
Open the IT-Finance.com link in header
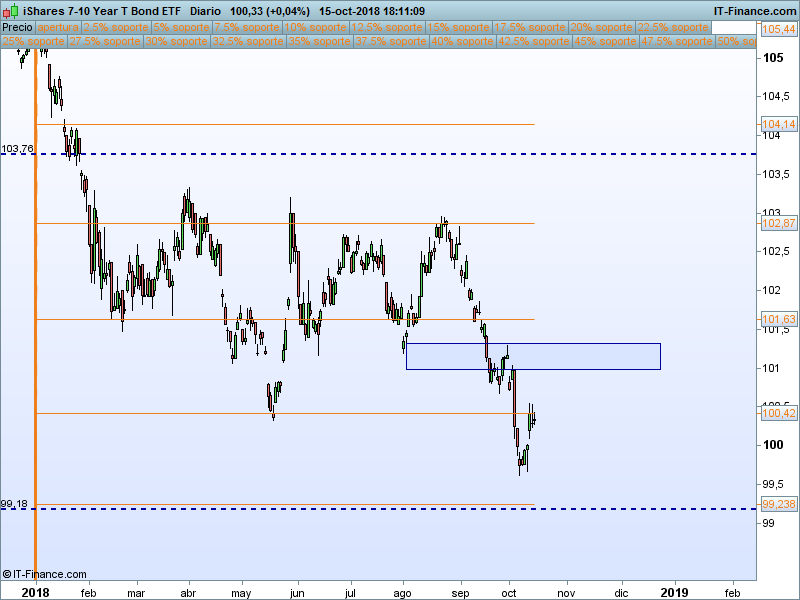755,11
